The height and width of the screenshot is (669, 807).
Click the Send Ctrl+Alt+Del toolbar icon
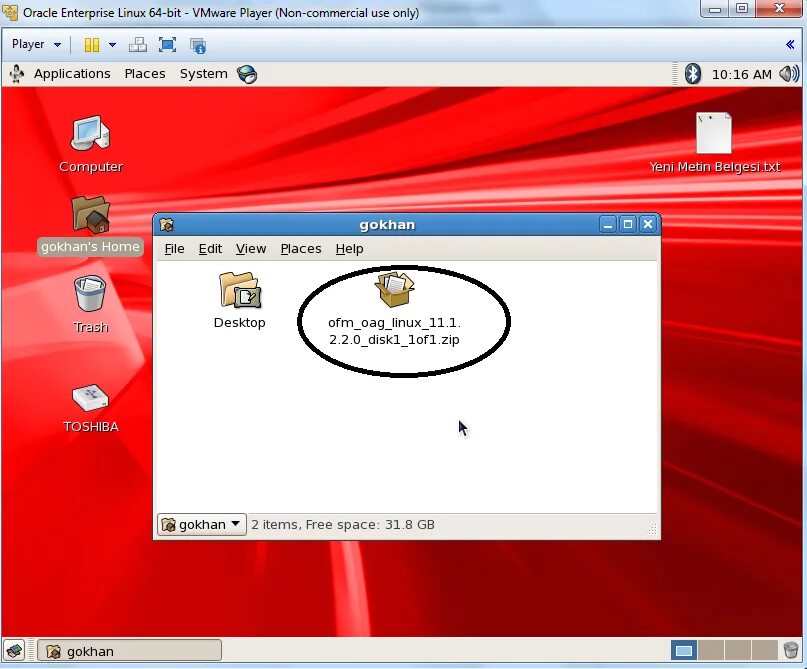(137, 45)
